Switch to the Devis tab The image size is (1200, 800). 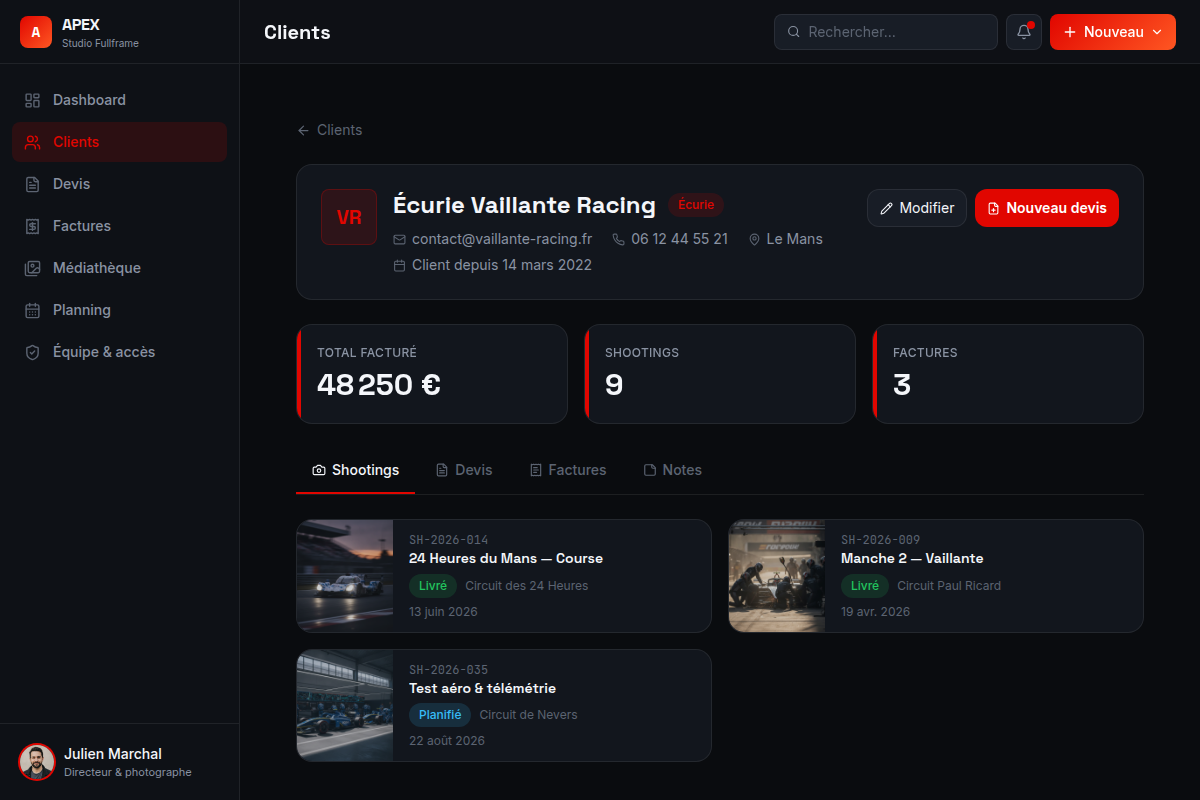pyautogui.click(x=464, y=470)
